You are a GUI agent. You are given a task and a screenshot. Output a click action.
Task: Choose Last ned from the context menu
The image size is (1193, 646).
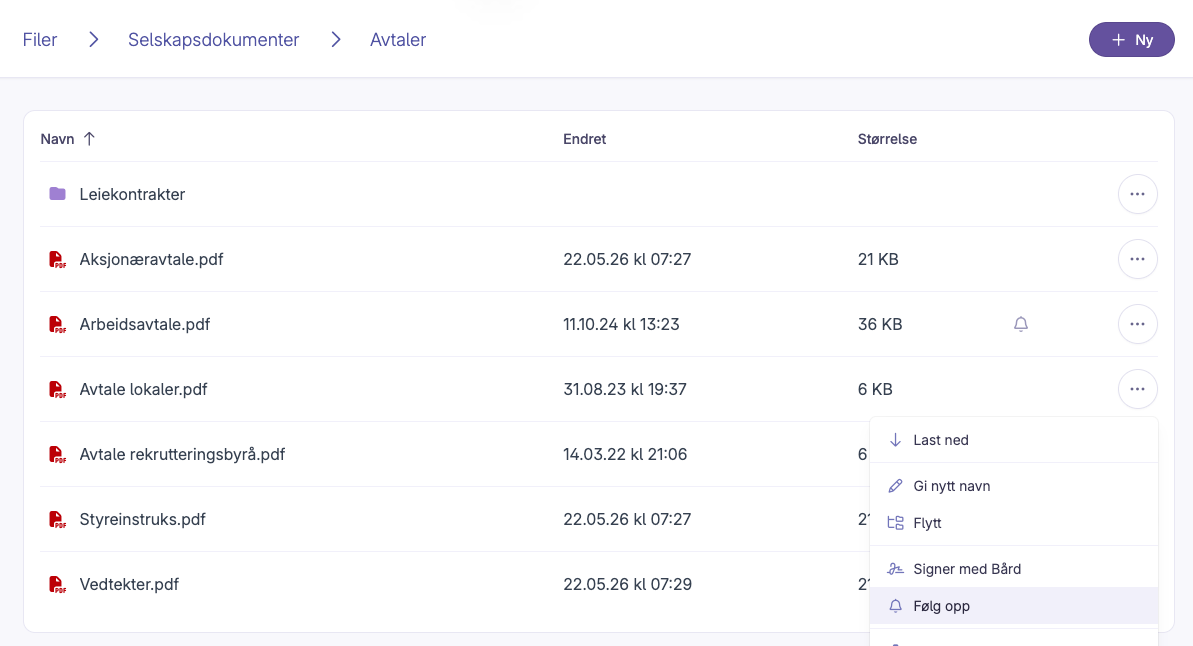point(1013,440)
